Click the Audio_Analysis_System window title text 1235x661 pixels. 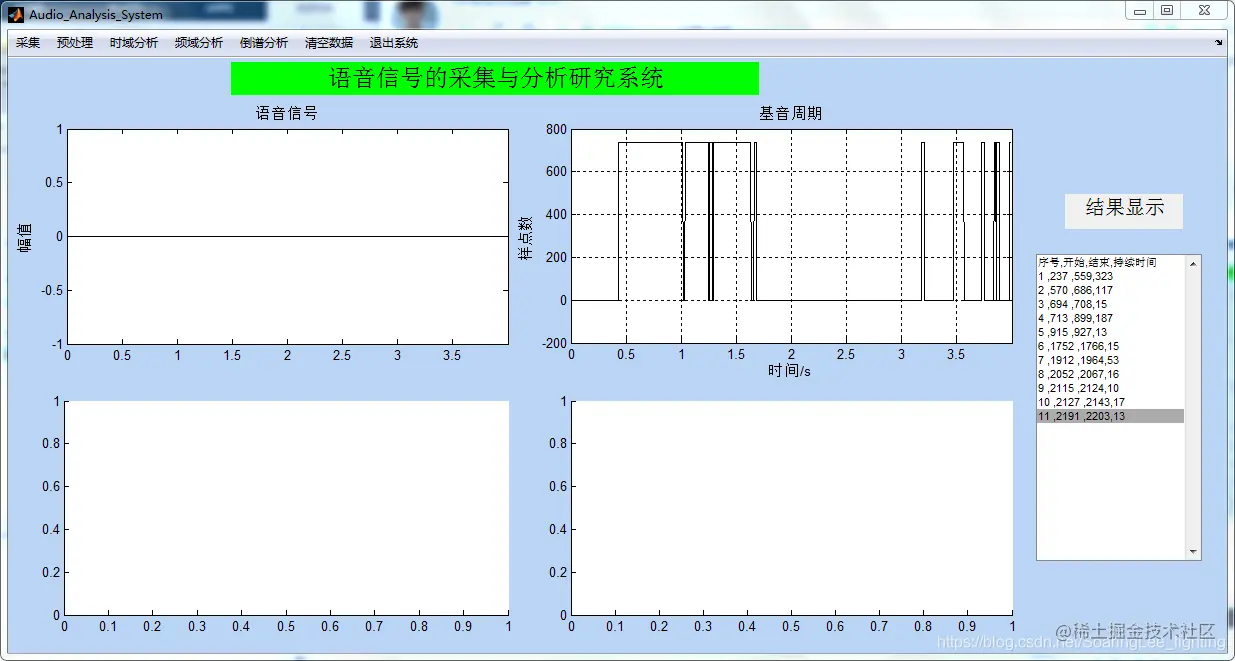tap(96, 15)
